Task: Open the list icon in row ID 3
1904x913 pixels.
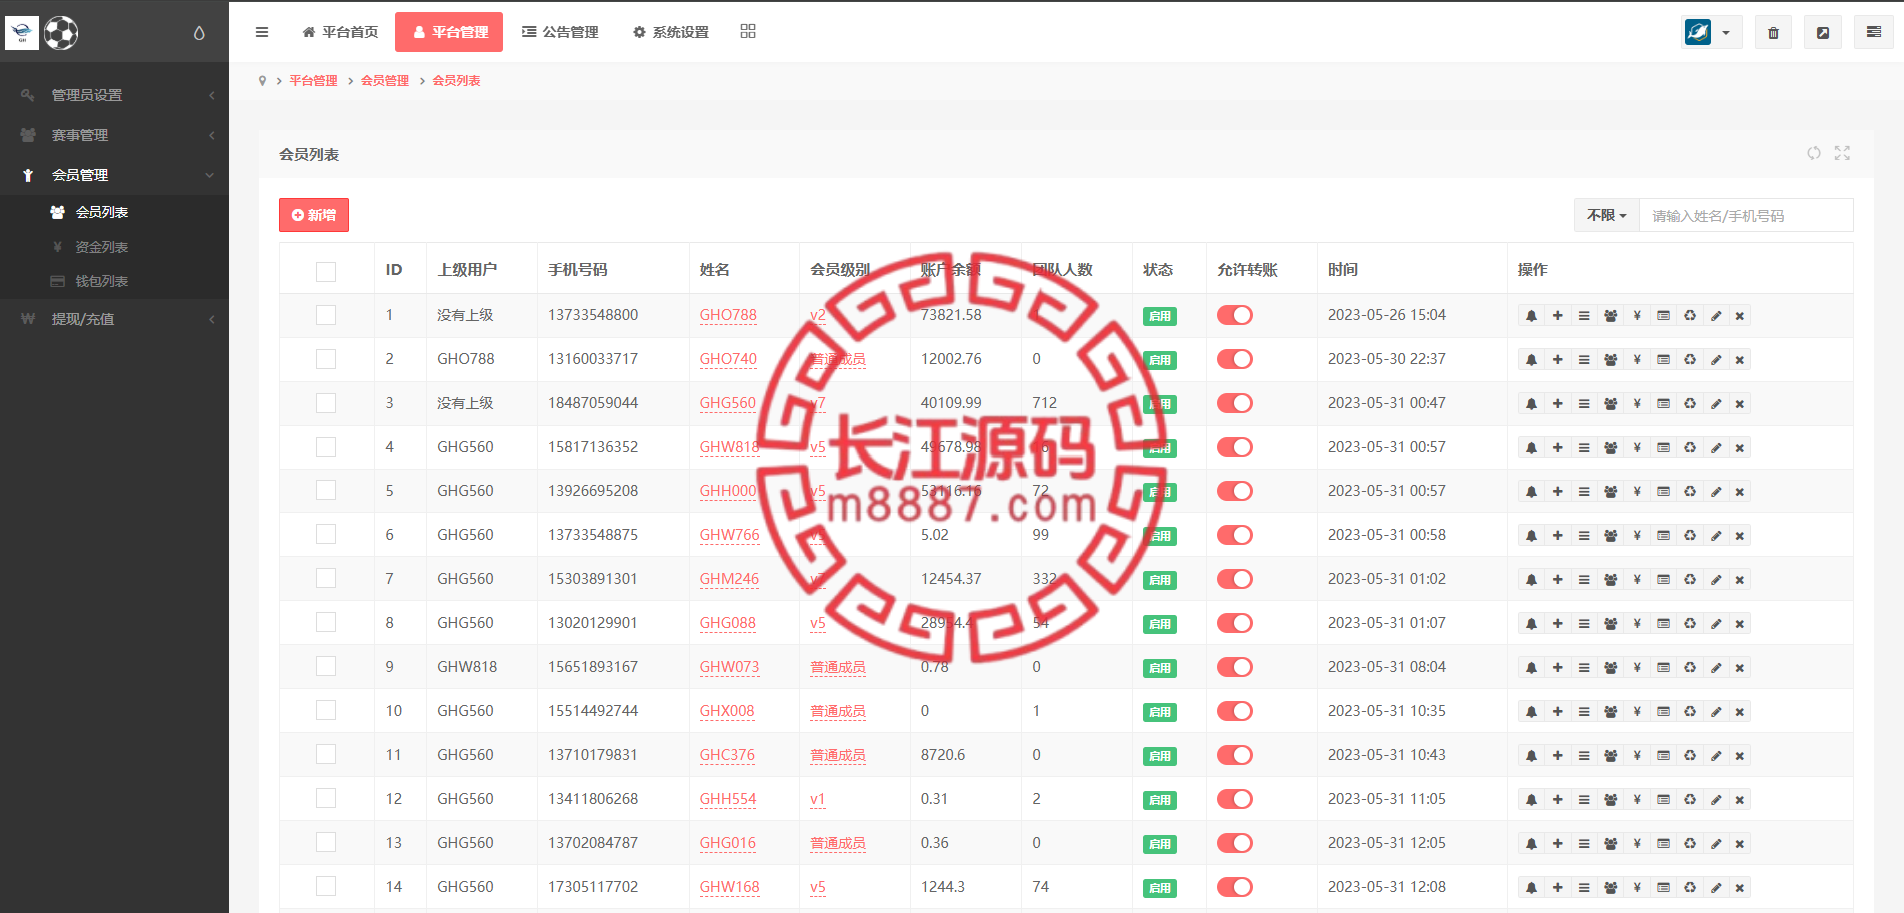Action: point(1584,404)
